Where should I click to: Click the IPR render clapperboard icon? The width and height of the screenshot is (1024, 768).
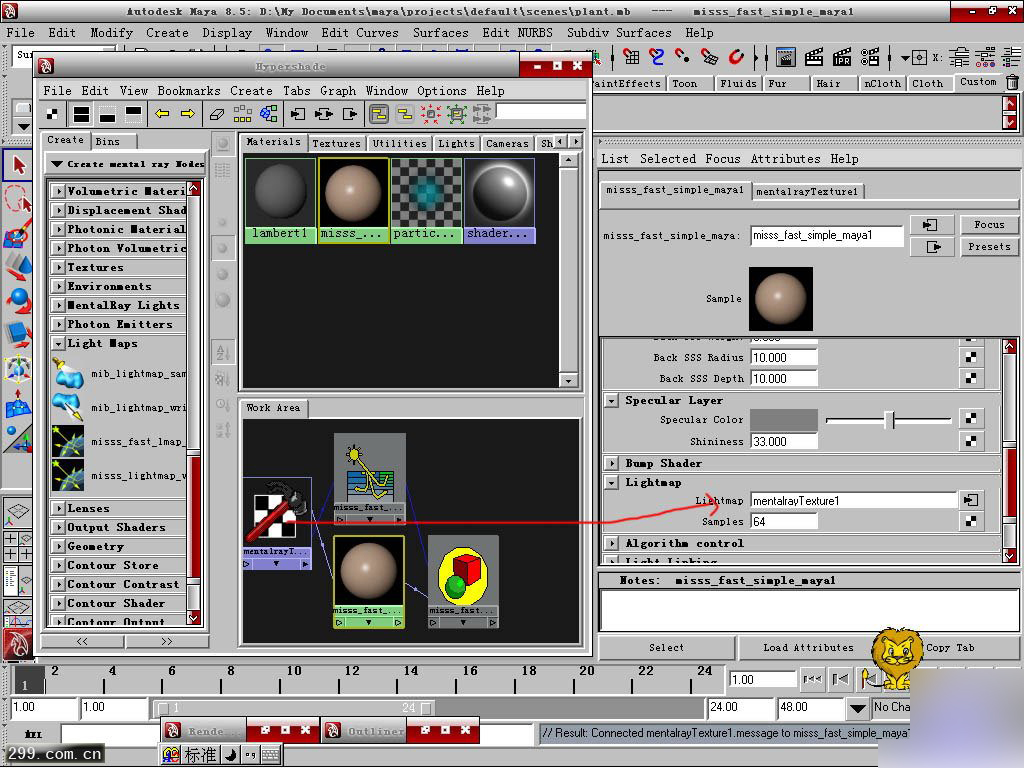[842, 57]
